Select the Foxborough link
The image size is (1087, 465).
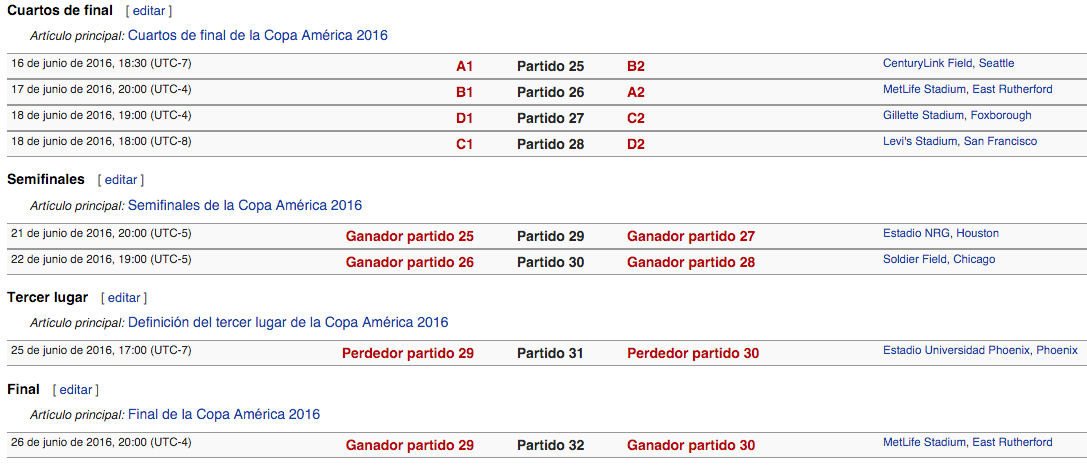point(1000,116)
